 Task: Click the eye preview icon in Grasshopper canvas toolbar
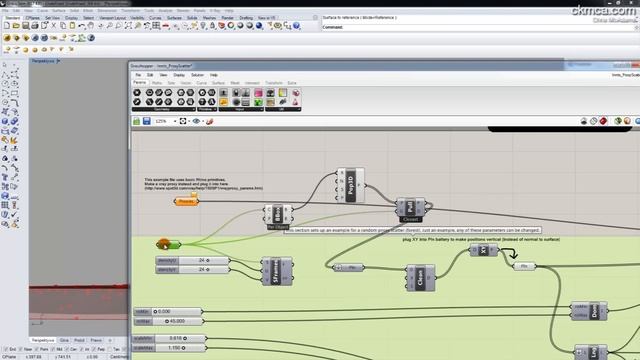pyautogui.click(x=196, y=121)
